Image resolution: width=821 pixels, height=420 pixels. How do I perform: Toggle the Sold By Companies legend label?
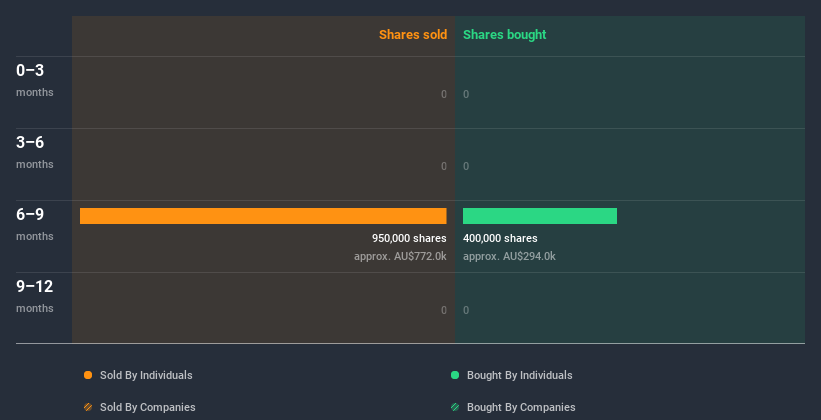coord(148,407)
